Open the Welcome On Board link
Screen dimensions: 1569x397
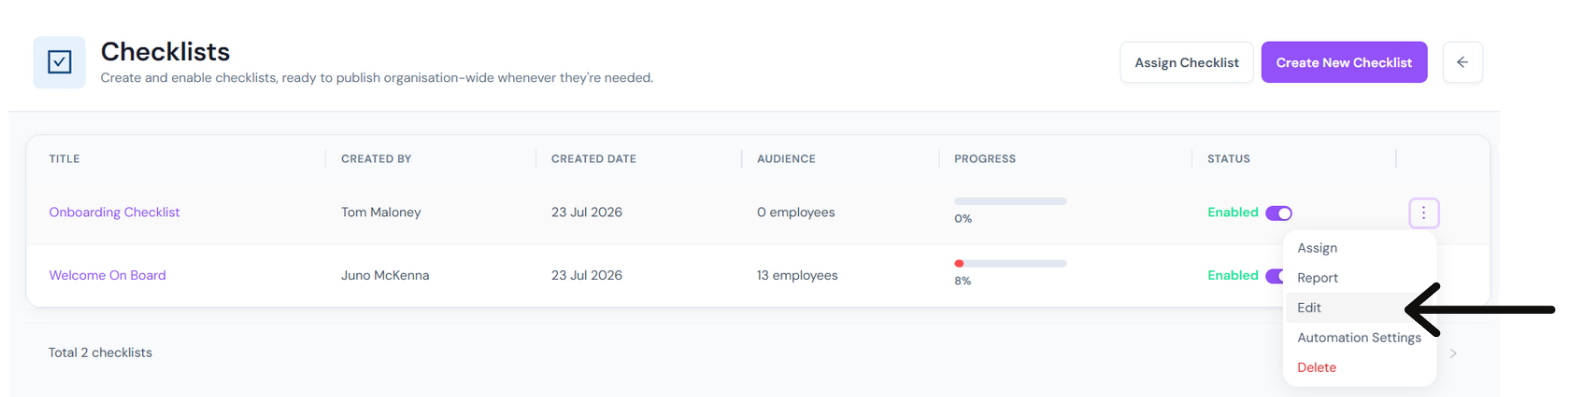(x=107, y=275)
